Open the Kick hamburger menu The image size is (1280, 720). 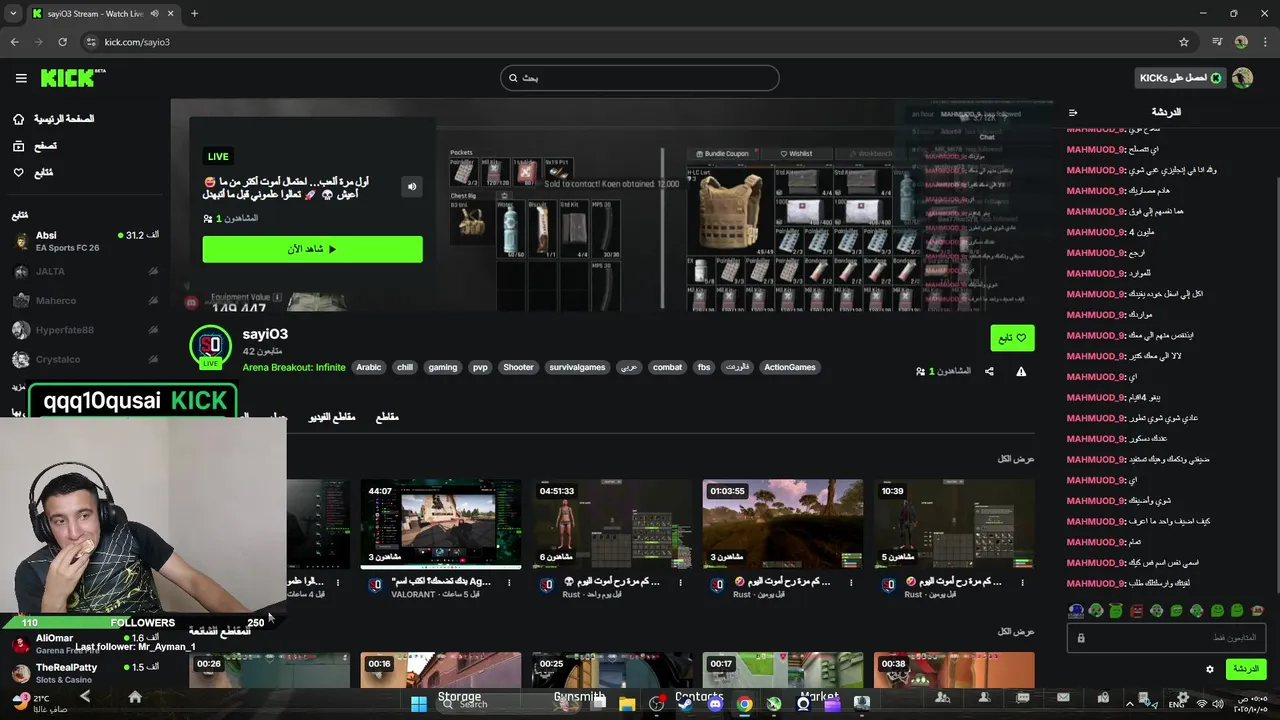click(21, 78)
